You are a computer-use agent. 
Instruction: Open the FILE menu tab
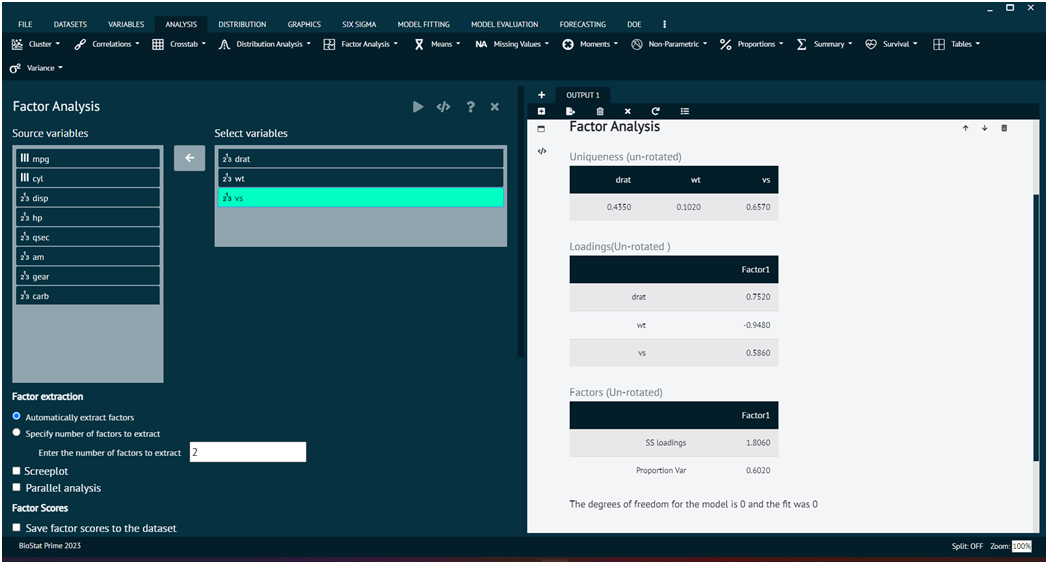coord(25,24)
